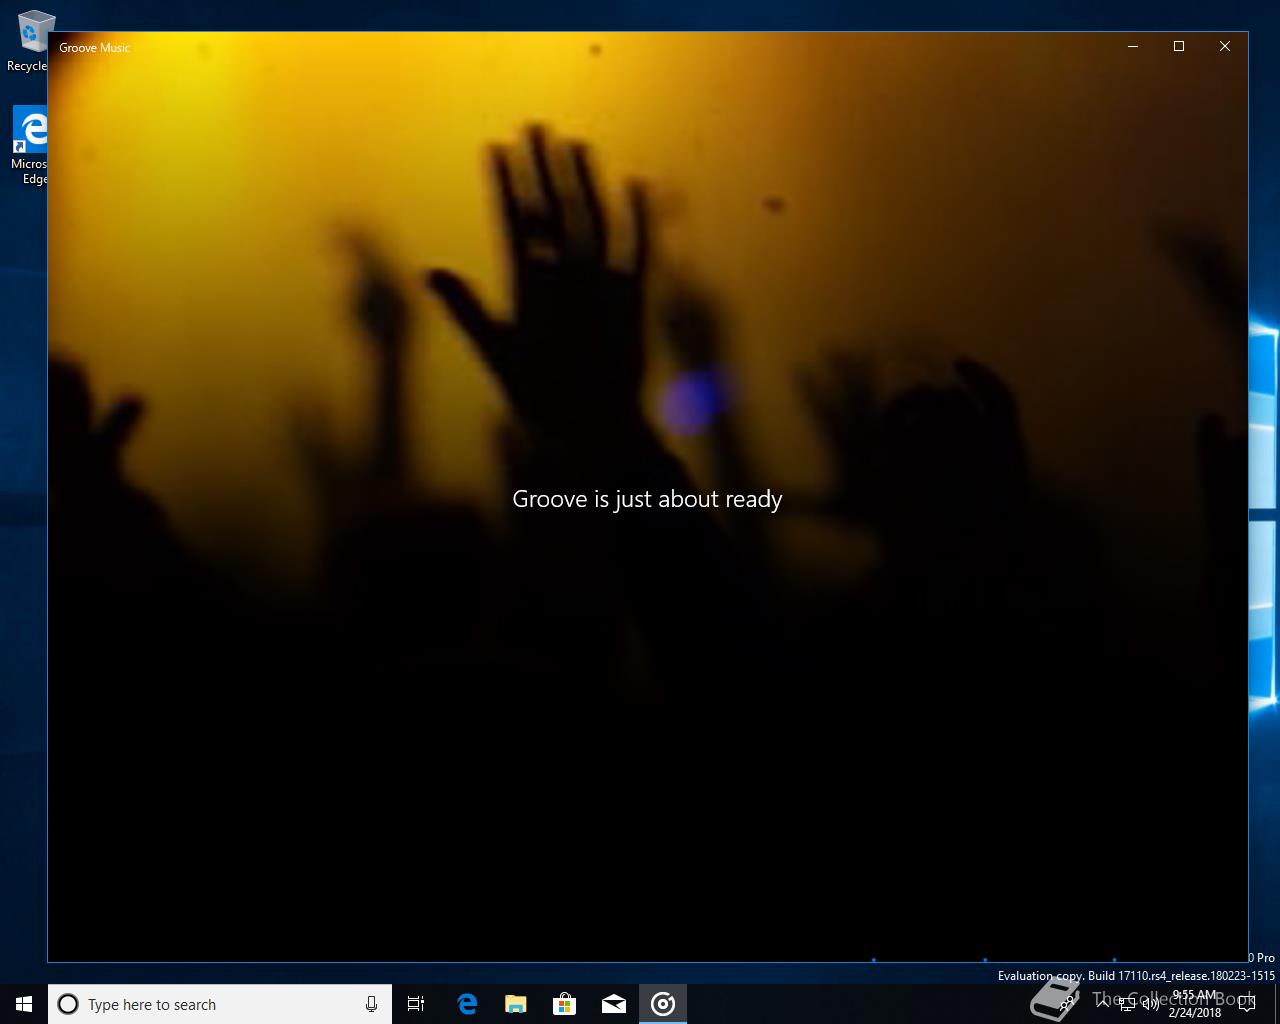Open the Windows Start menu
The height and width of the screenshot is (1024, 1280).
pyautogui.click(x=24, y=1004)
